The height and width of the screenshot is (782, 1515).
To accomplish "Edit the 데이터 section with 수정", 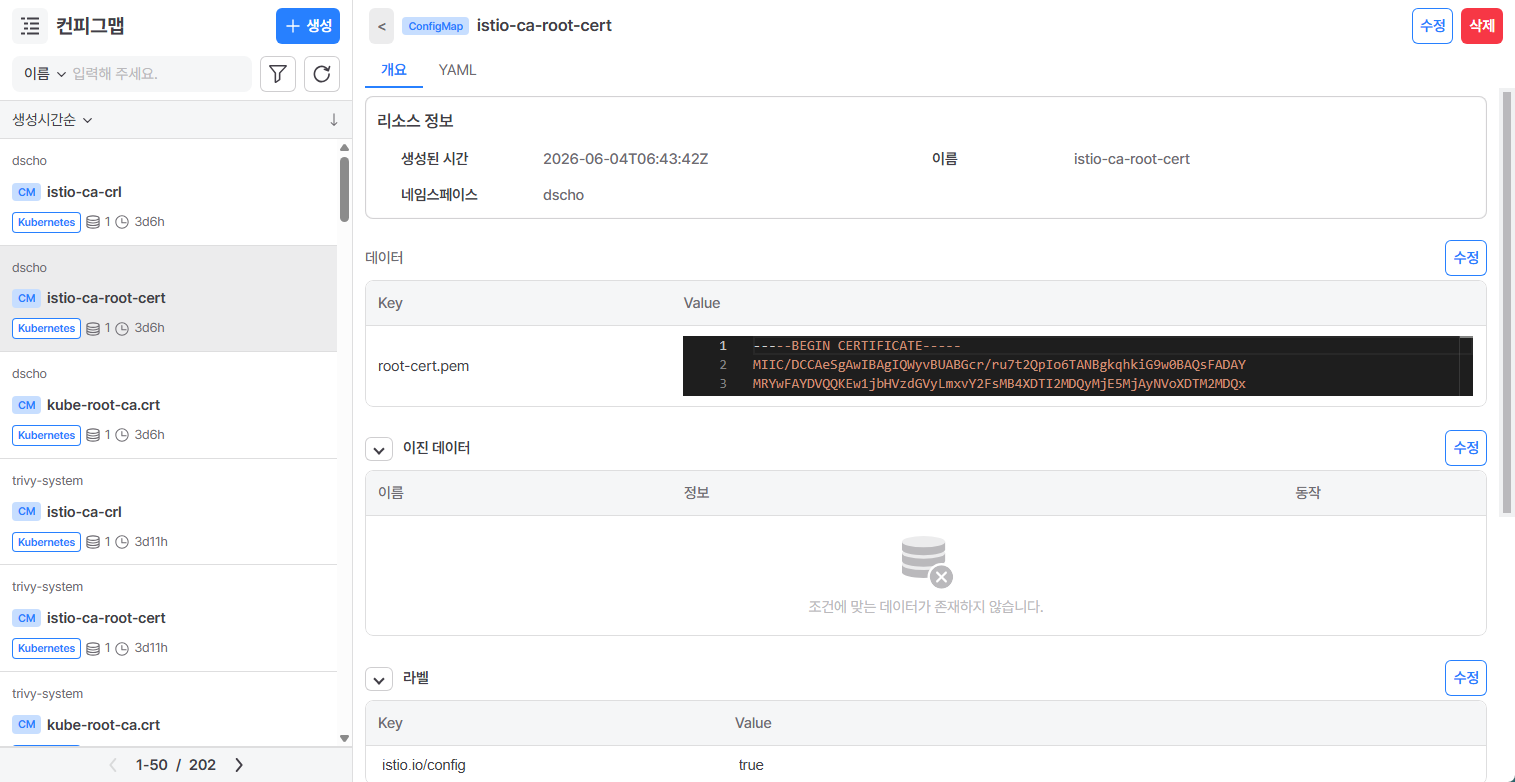I will pos(1466,258).
